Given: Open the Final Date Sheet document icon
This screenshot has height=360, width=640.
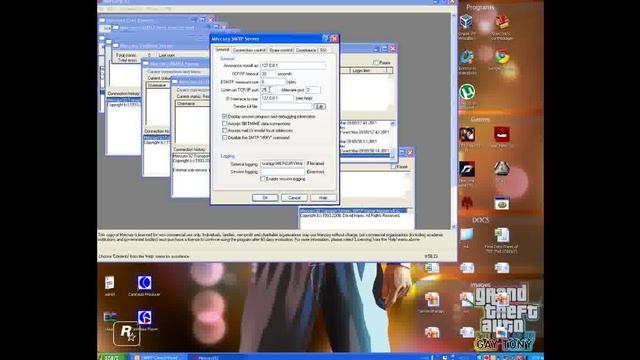Looking at the screenshot, I should (x=502, y=235).
